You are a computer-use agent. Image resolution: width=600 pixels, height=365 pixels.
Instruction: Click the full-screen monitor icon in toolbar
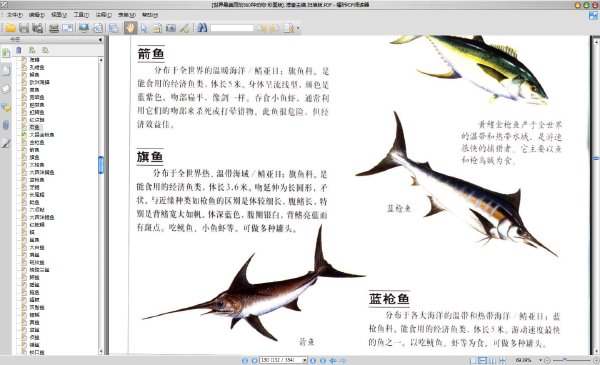pos(84,28)
